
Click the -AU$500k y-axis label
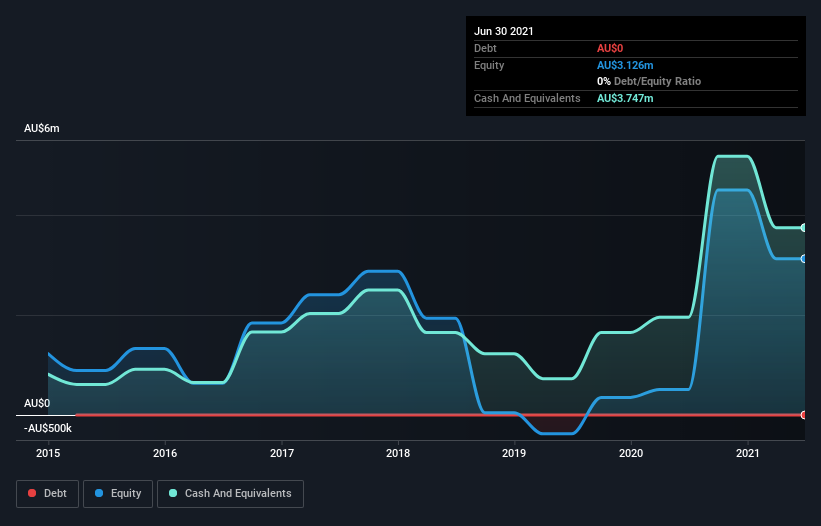[48, 429]
